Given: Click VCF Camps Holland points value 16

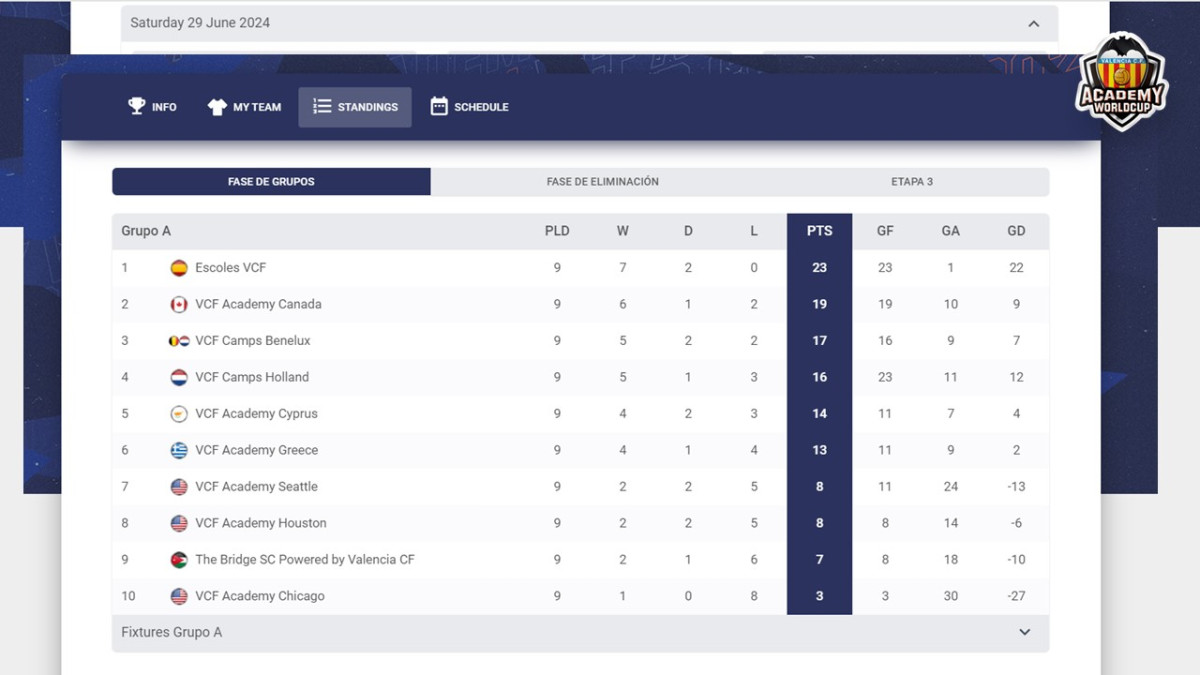Looking at the screenshot, I should coord(820,377).
